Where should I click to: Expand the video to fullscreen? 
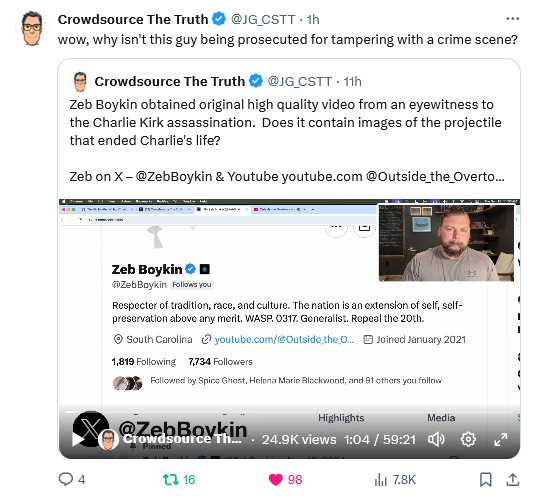pyautogui.click(x=501, y=439)
